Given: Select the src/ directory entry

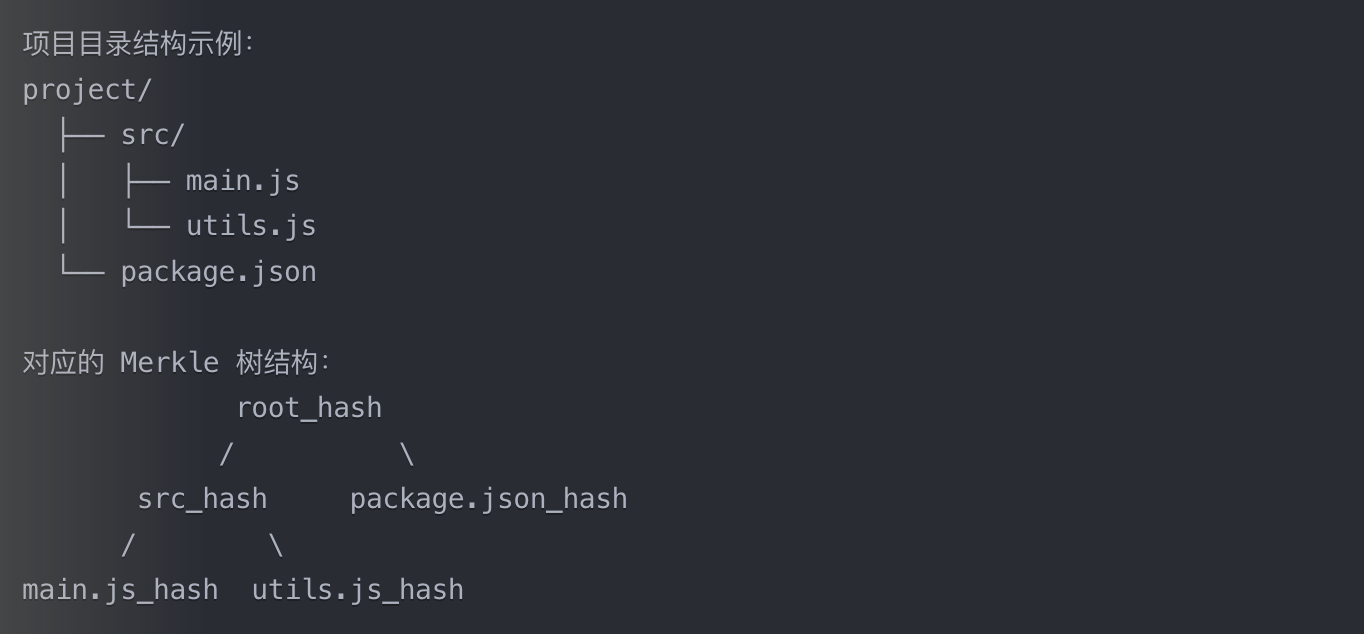Looking at the screenshot, I should (x=153, y=135).
